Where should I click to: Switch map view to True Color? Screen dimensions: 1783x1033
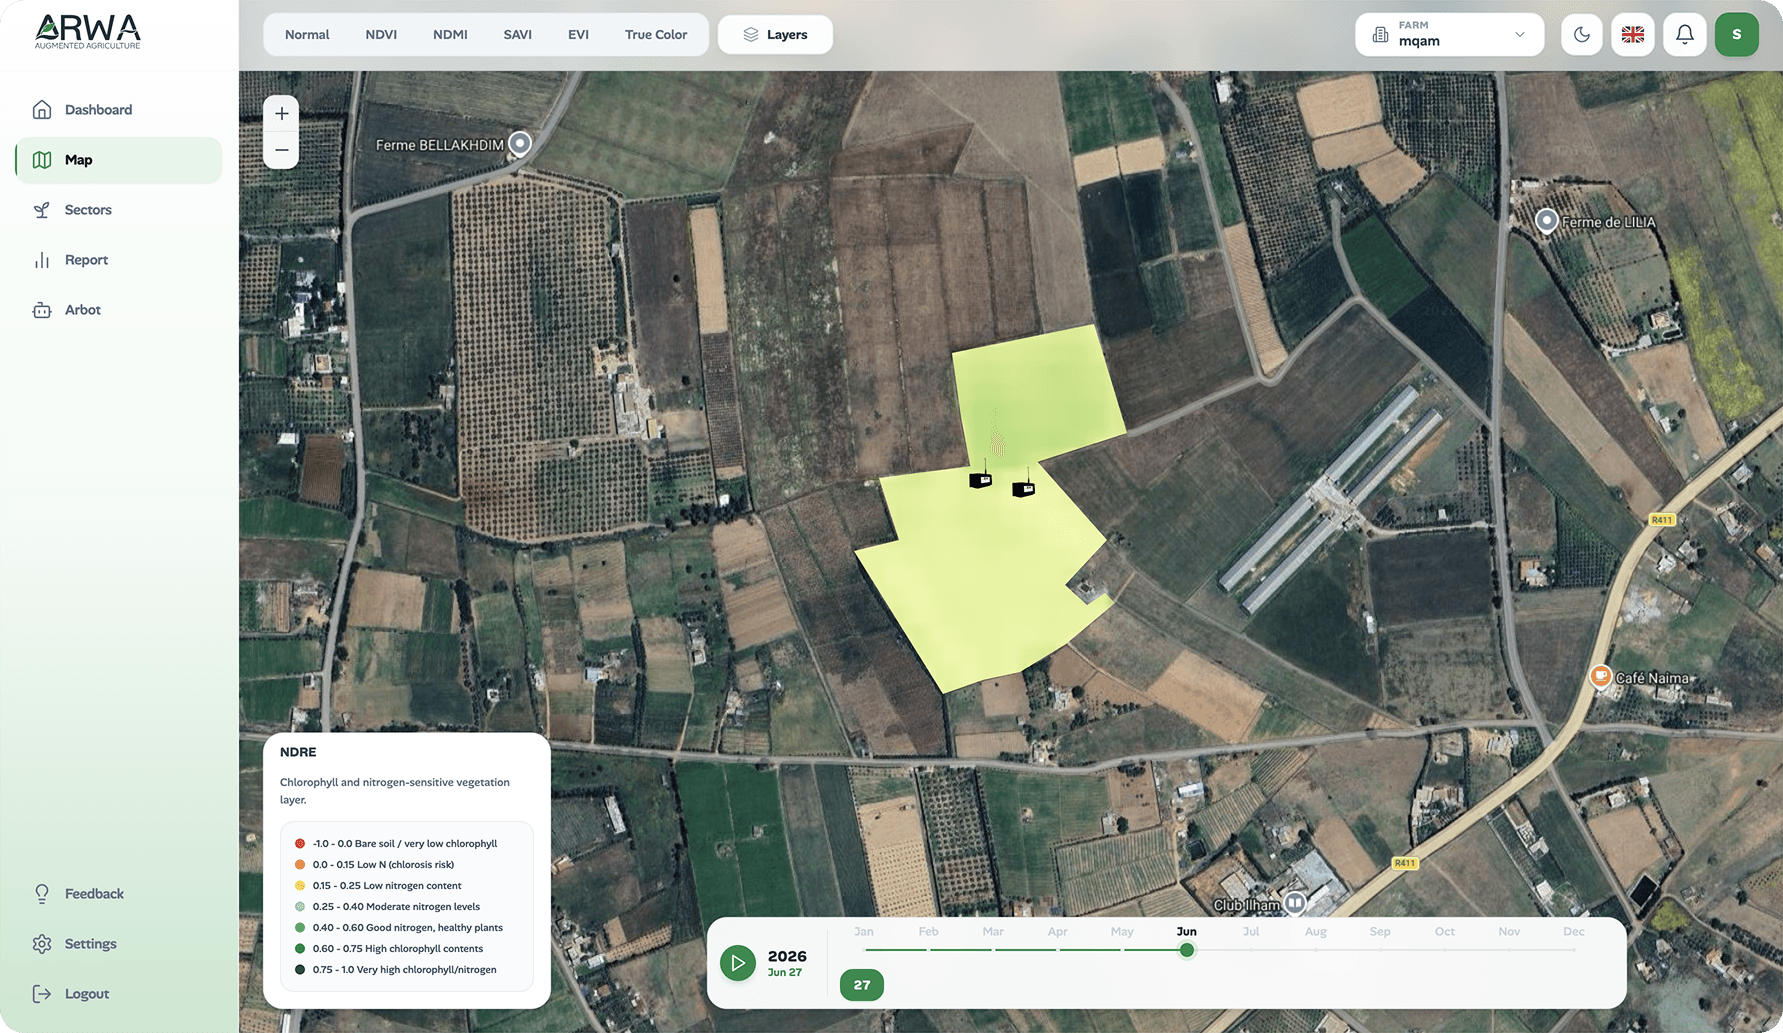(656, 35)
